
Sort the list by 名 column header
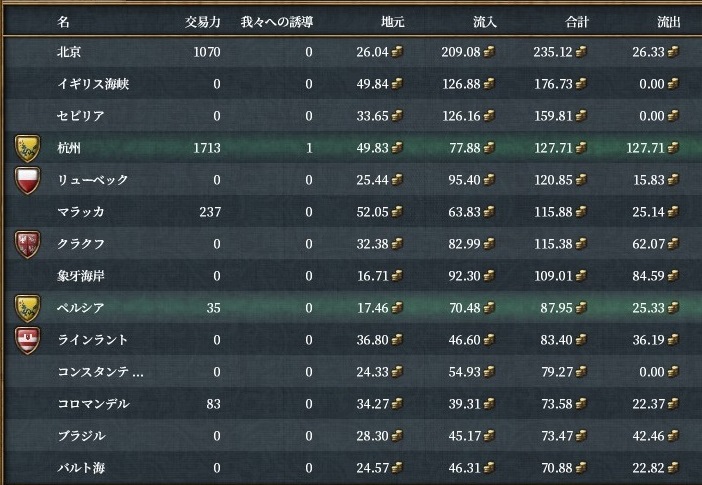[x=64, y=21]
